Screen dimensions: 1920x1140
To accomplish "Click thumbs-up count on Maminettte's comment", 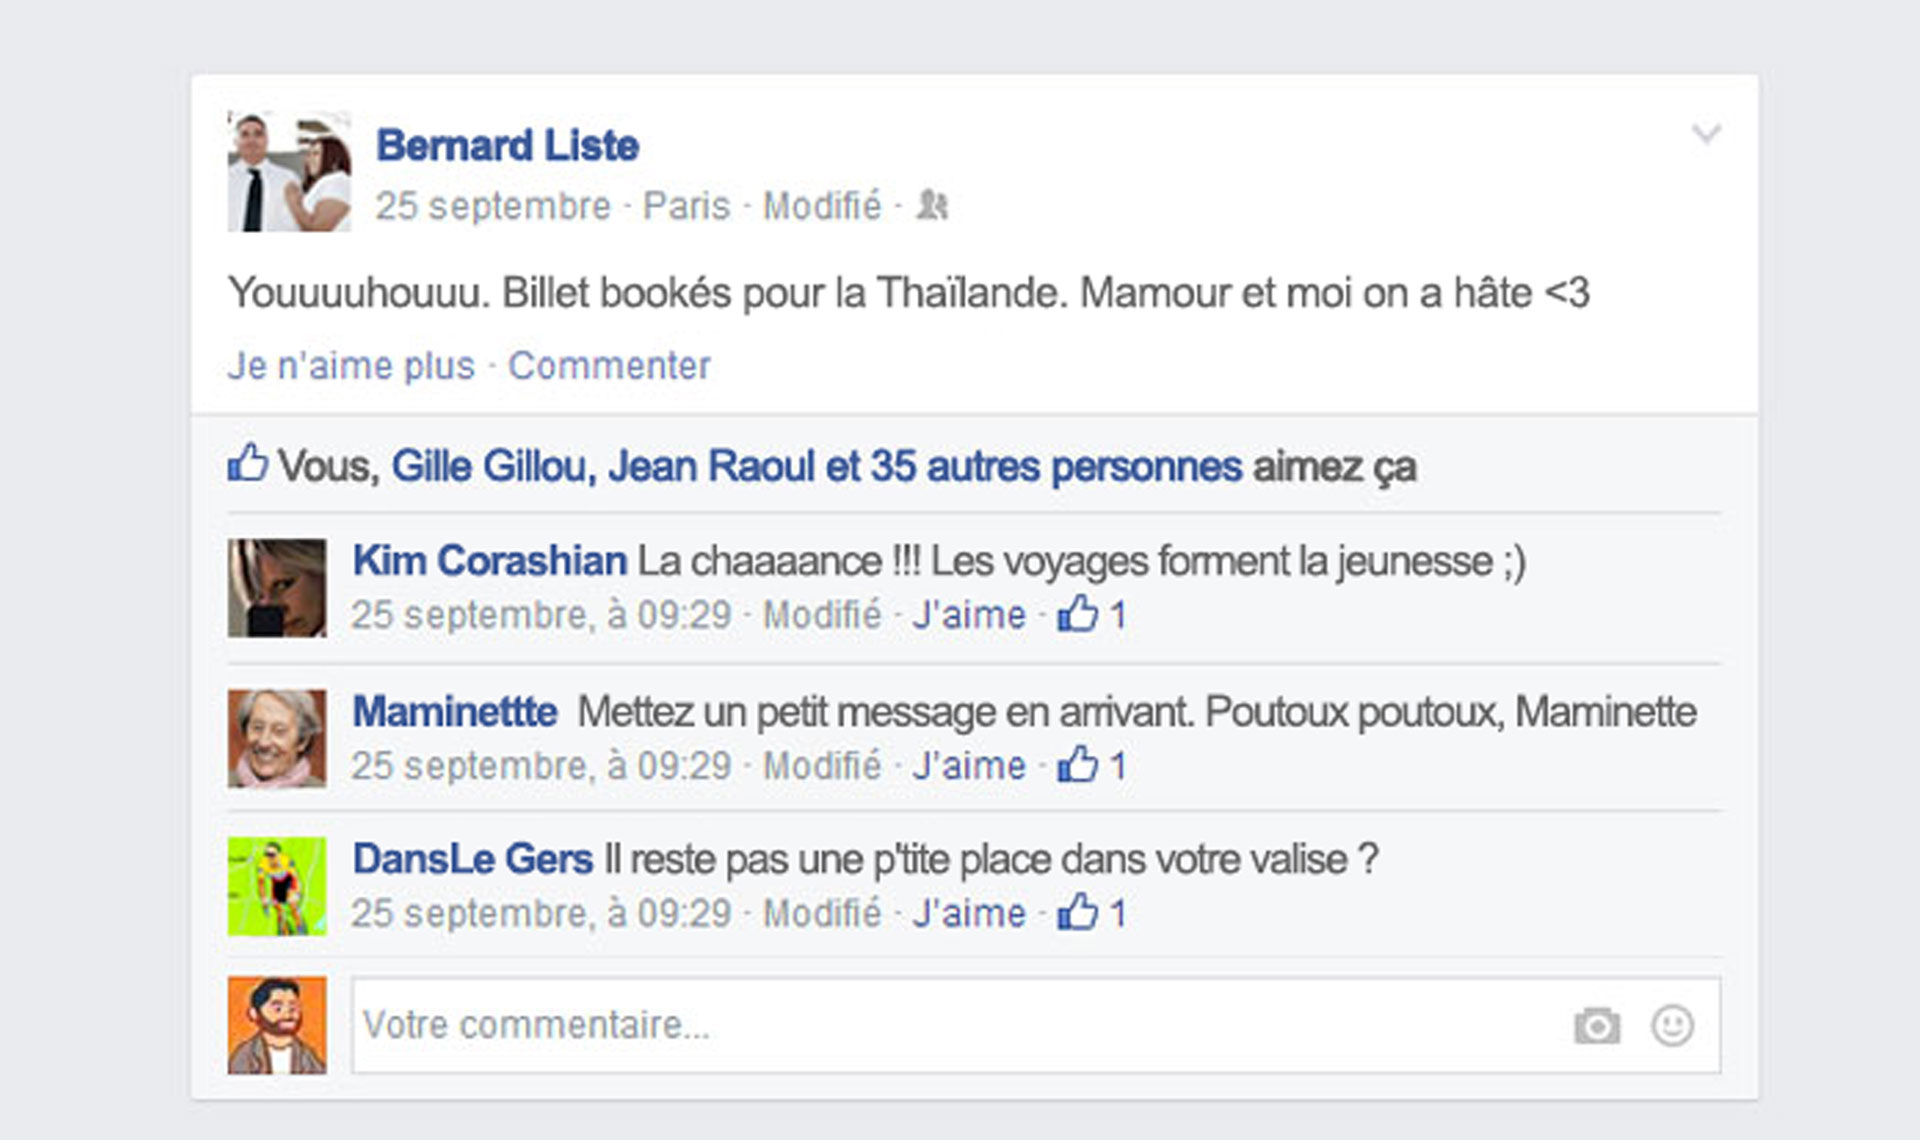I will (1092, 765).
